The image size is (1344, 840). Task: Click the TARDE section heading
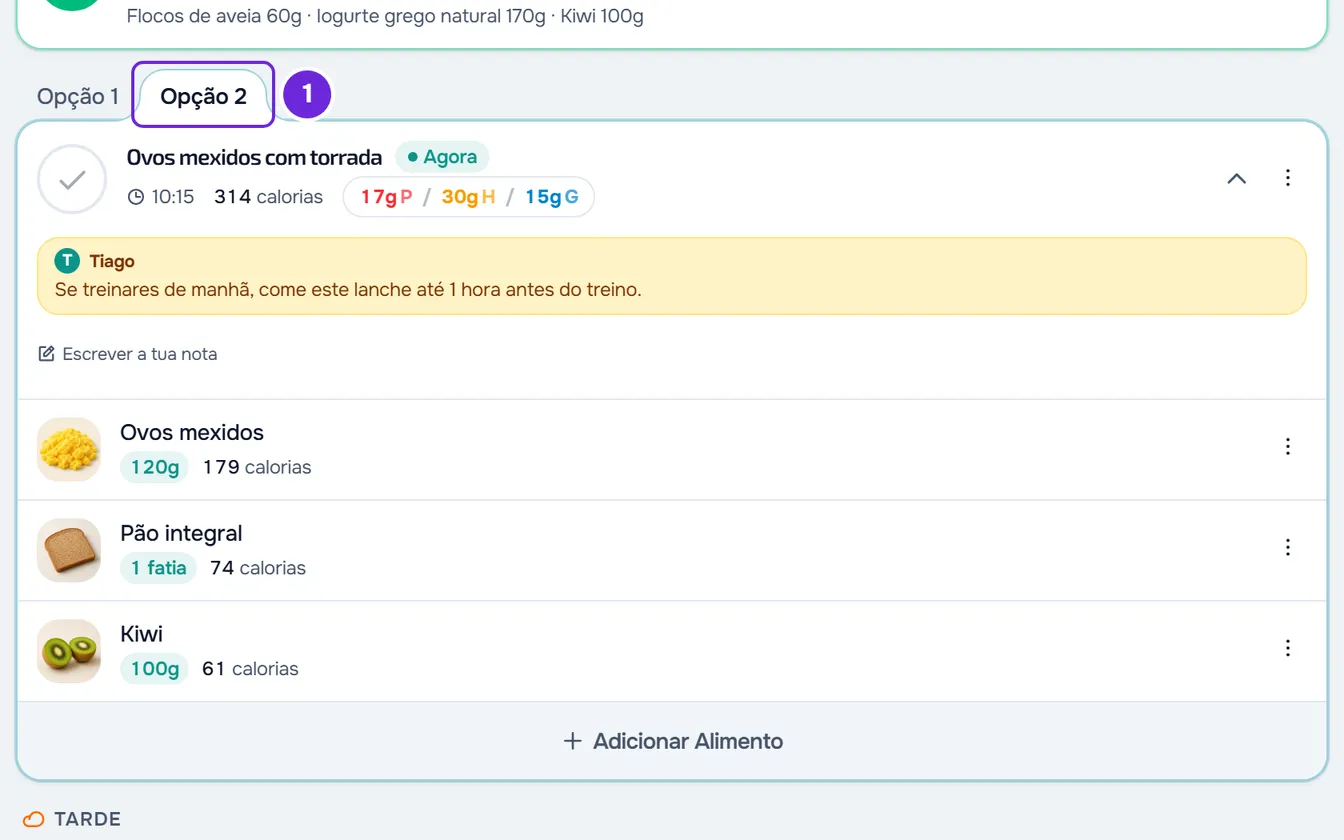[87, 819]
